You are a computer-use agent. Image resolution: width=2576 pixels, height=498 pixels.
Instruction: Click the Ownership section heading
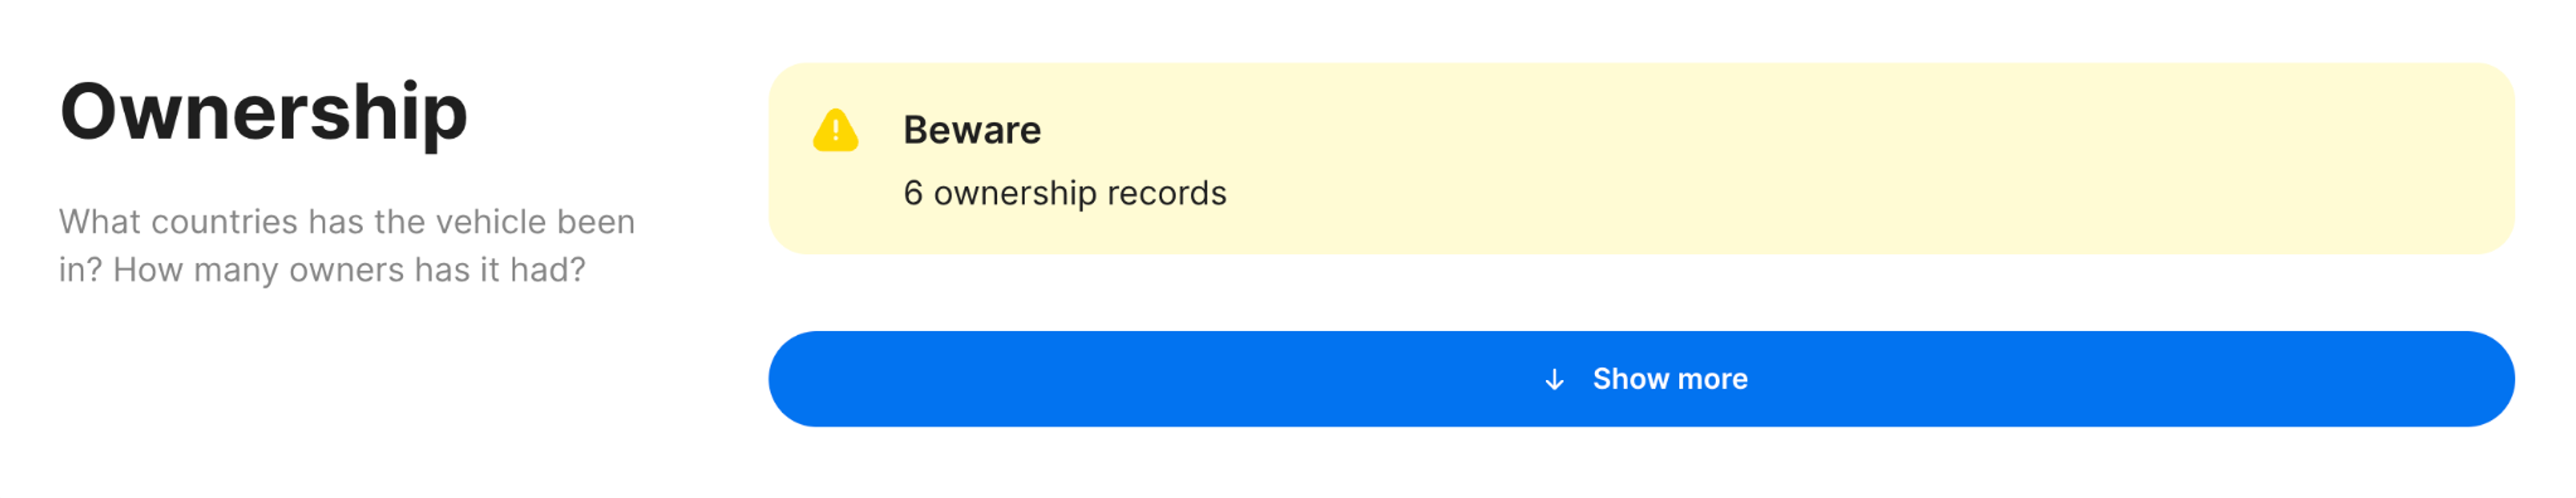point(264,112)
